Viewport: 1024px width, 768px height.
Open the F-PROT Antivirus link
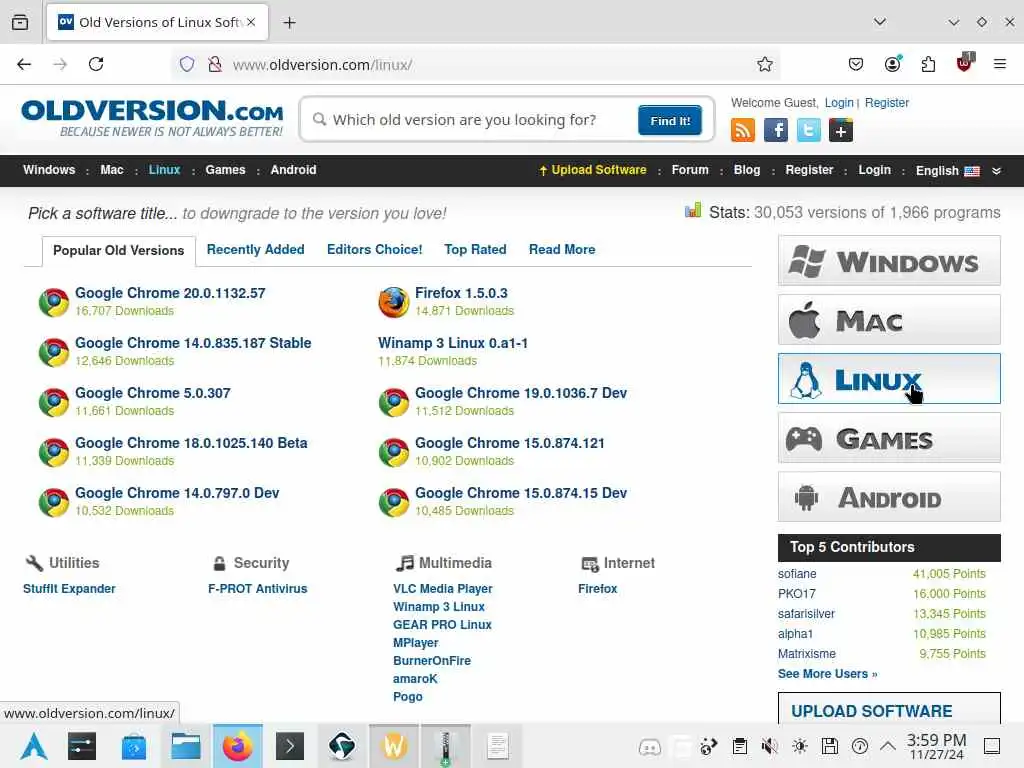click(x=257, y=588)
